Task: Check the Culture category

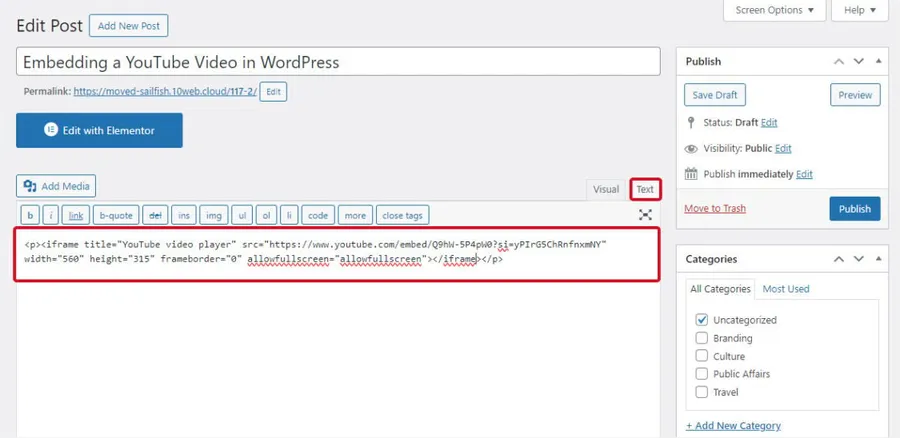Action: click(701, 356)
